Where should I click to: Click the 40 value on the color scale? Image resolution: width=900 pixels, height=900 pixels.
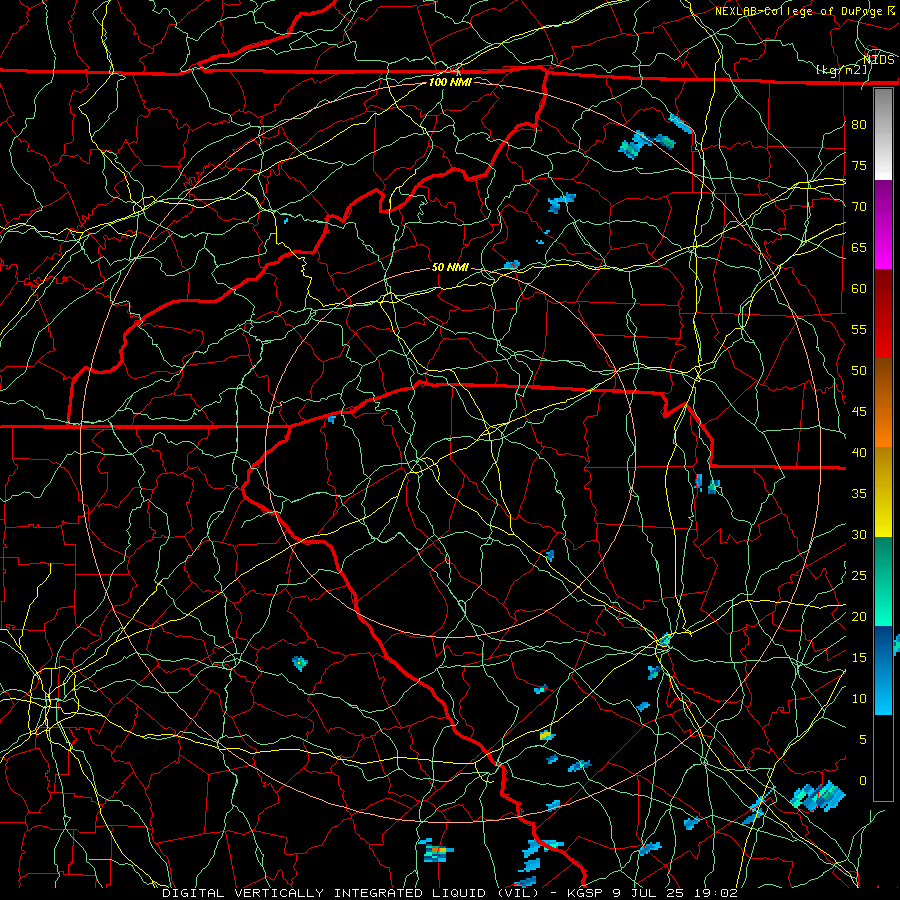[859, 453]
